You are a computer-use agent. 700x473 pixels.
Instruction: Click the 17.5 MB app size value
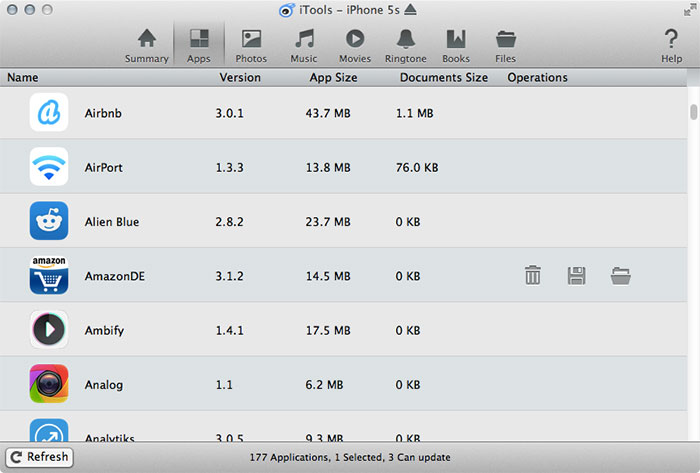point(328,331)
